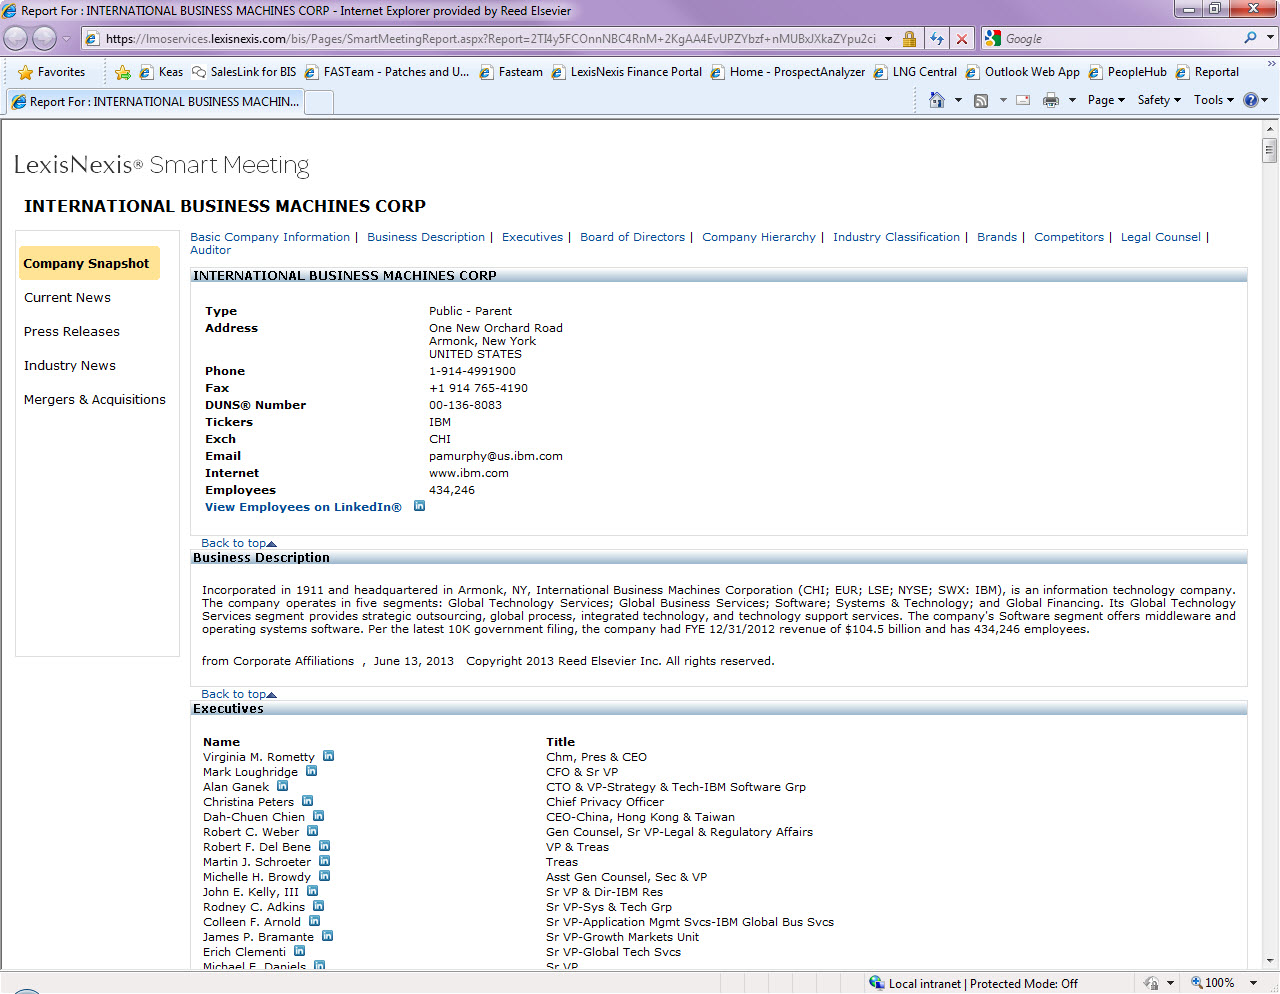
Task: Expand the Home button dropdown arrow
Action: pos(958,100)
